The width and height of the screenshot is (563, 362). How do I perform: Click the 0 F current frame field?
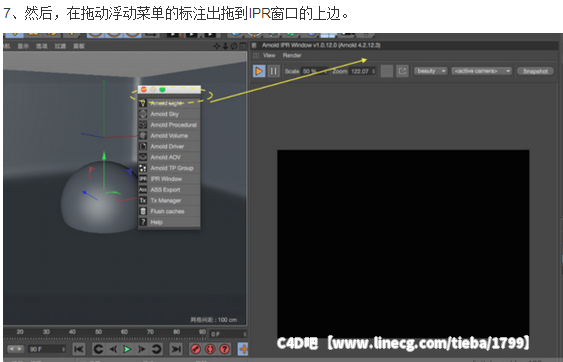pos(228,334)
